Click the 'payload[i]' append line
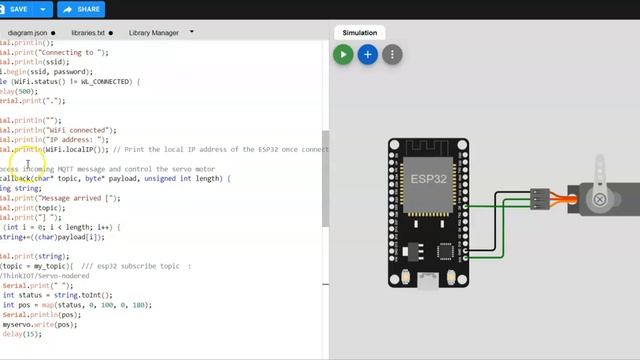This screenshot has width=640, height=360. 52,237
